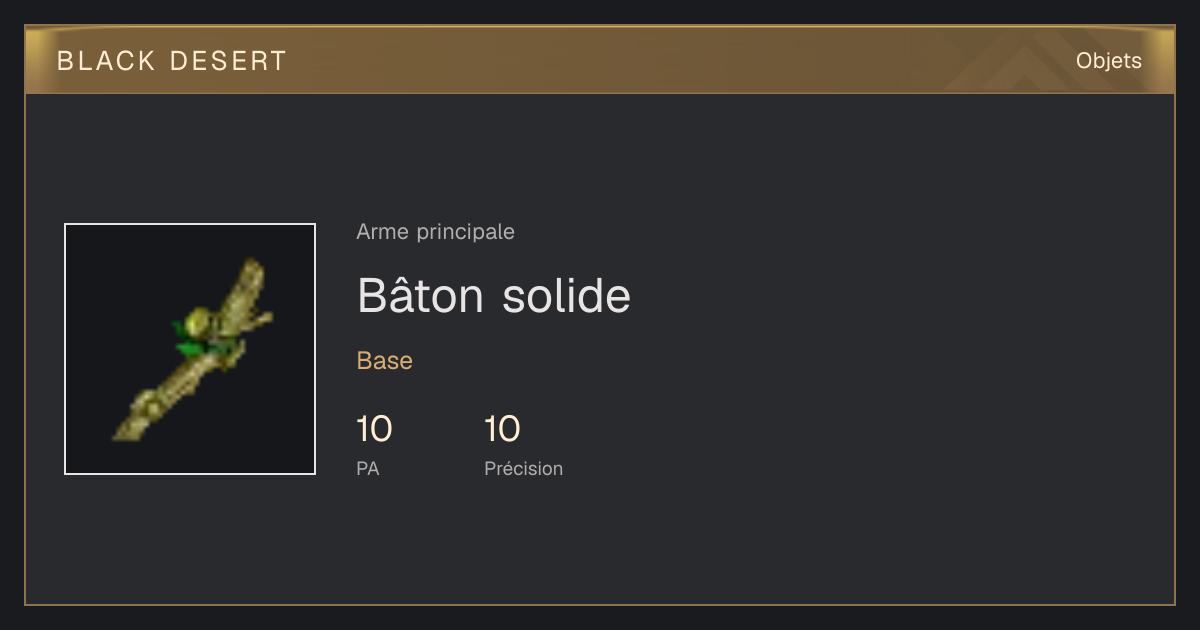This screenshot has width=1200, height=630.
Task: Click the Bâton solide staff item icon
Action: (x=190, y=349)
